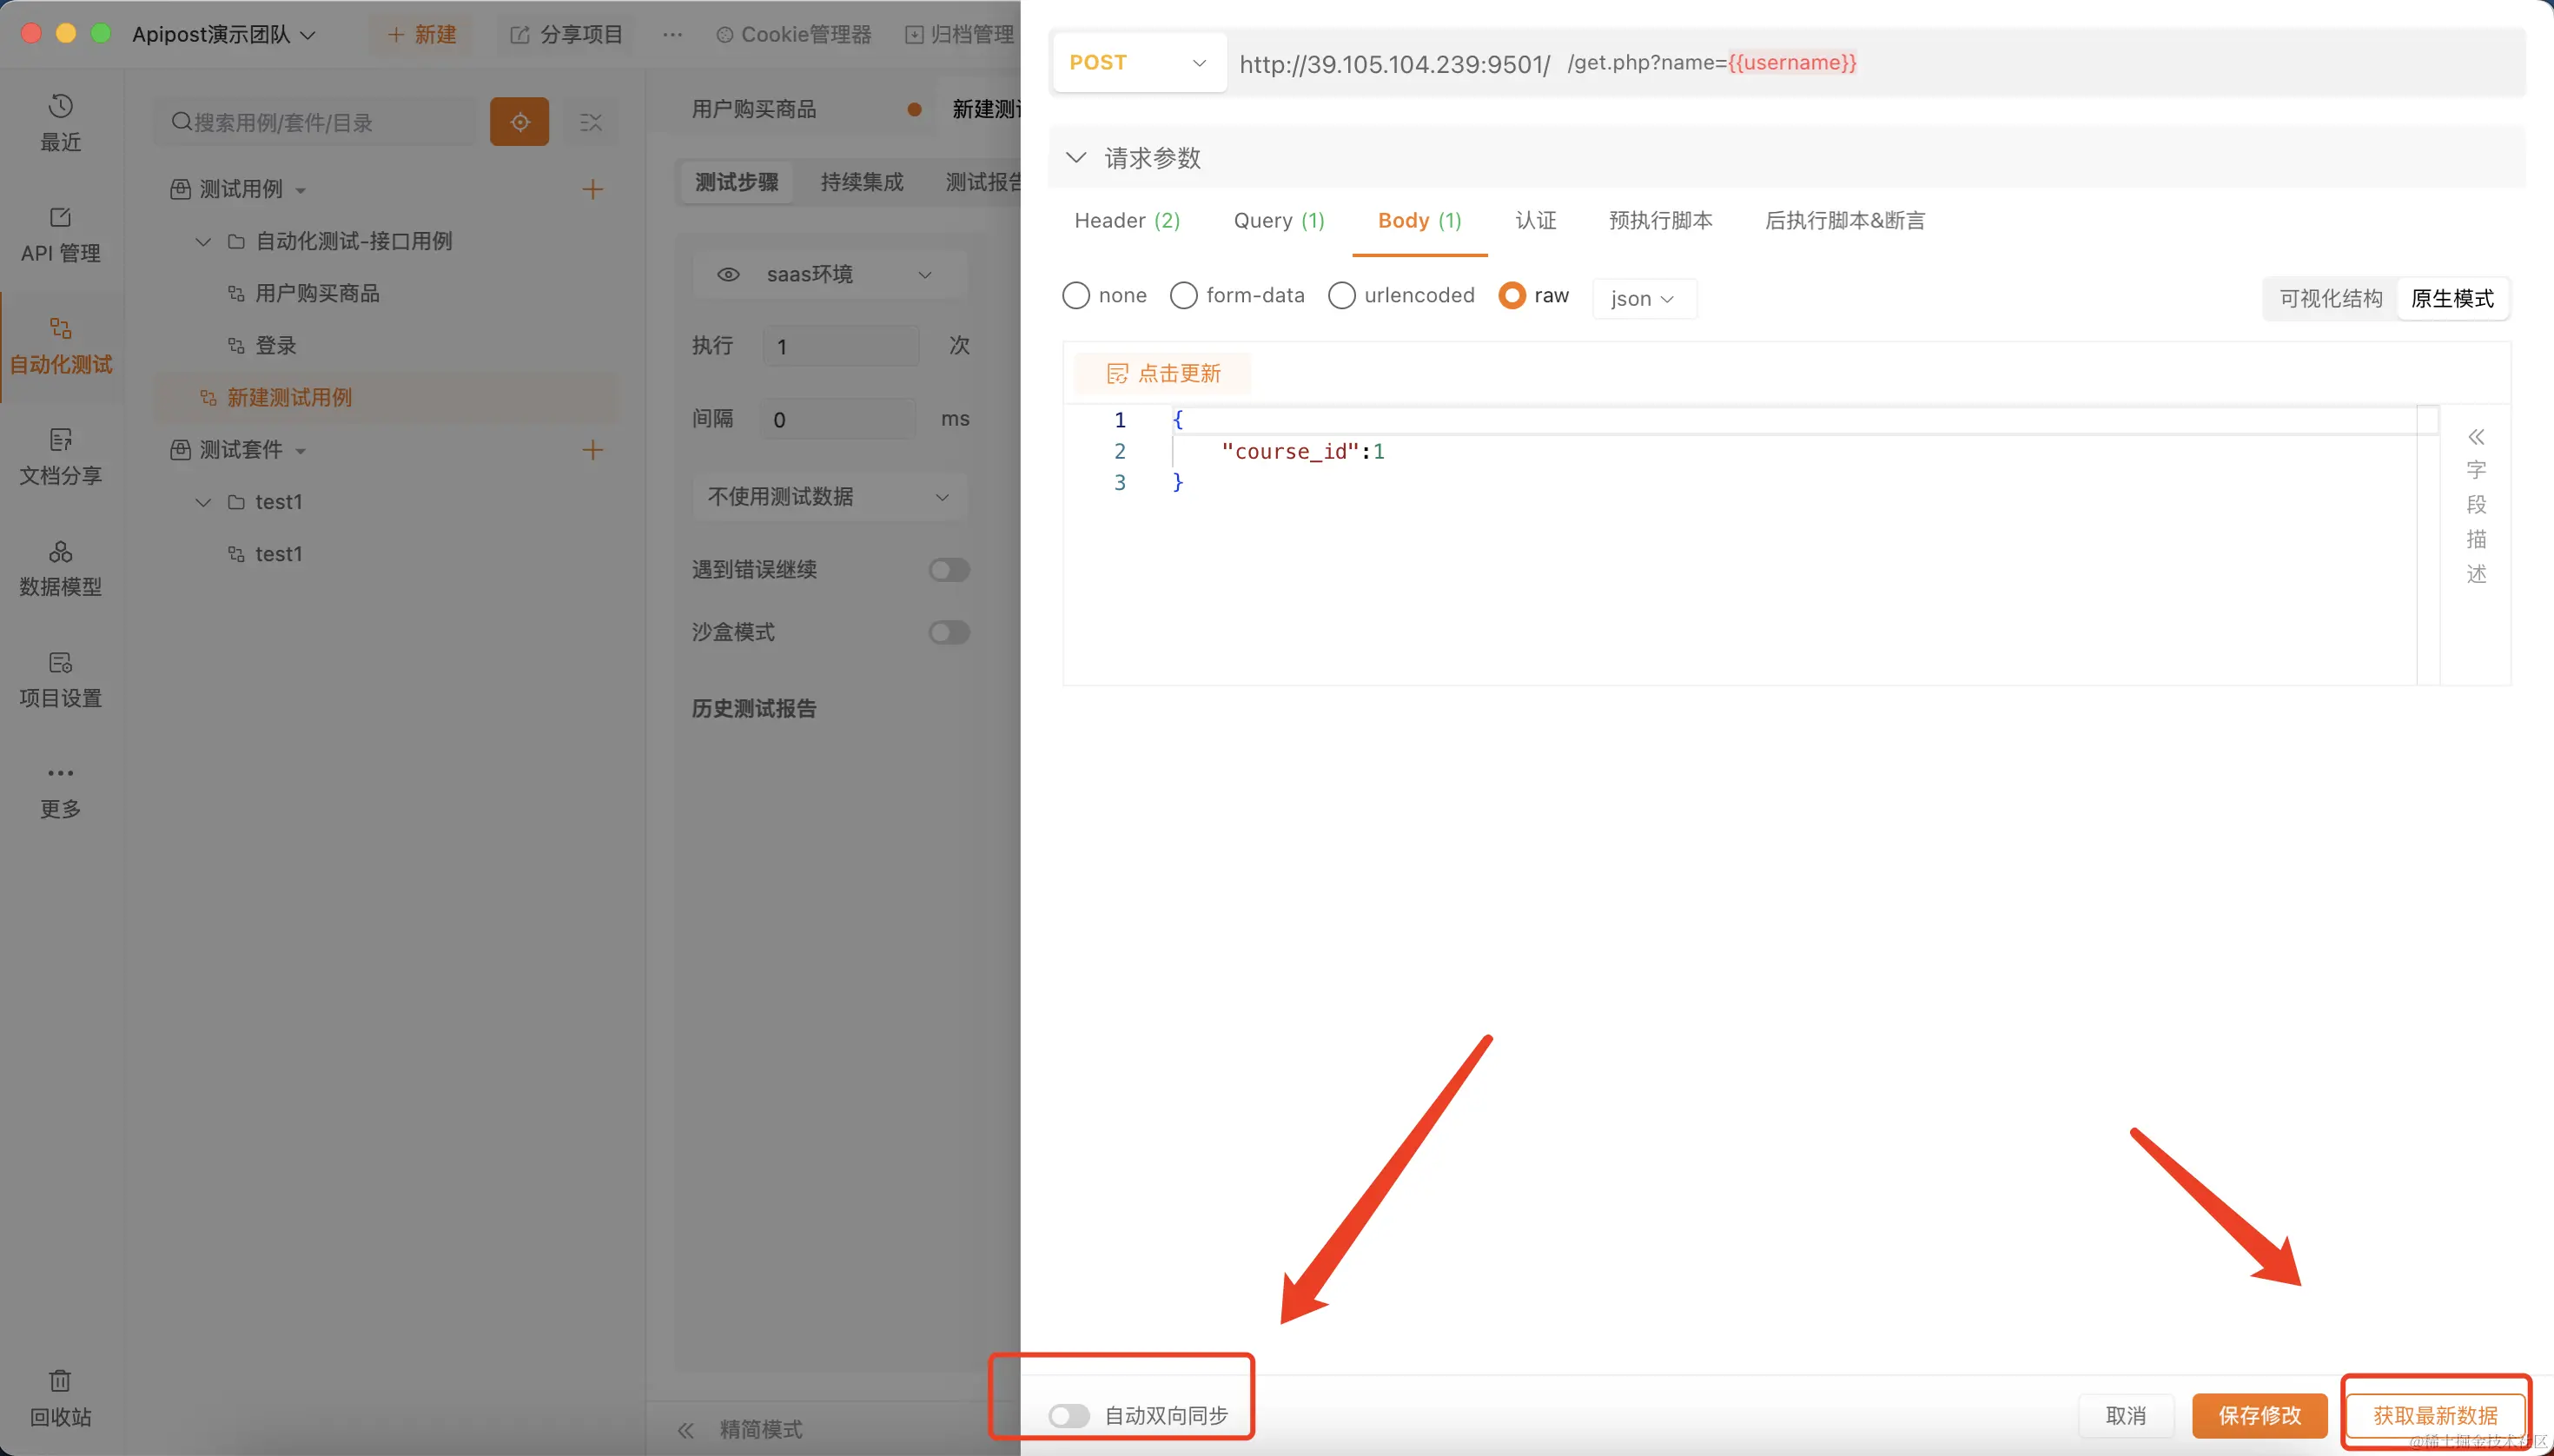This screenshot has width=2554, height=1456.
Task: Open the 回收站 recycle bin
Action: click(x=60, y=1397)
